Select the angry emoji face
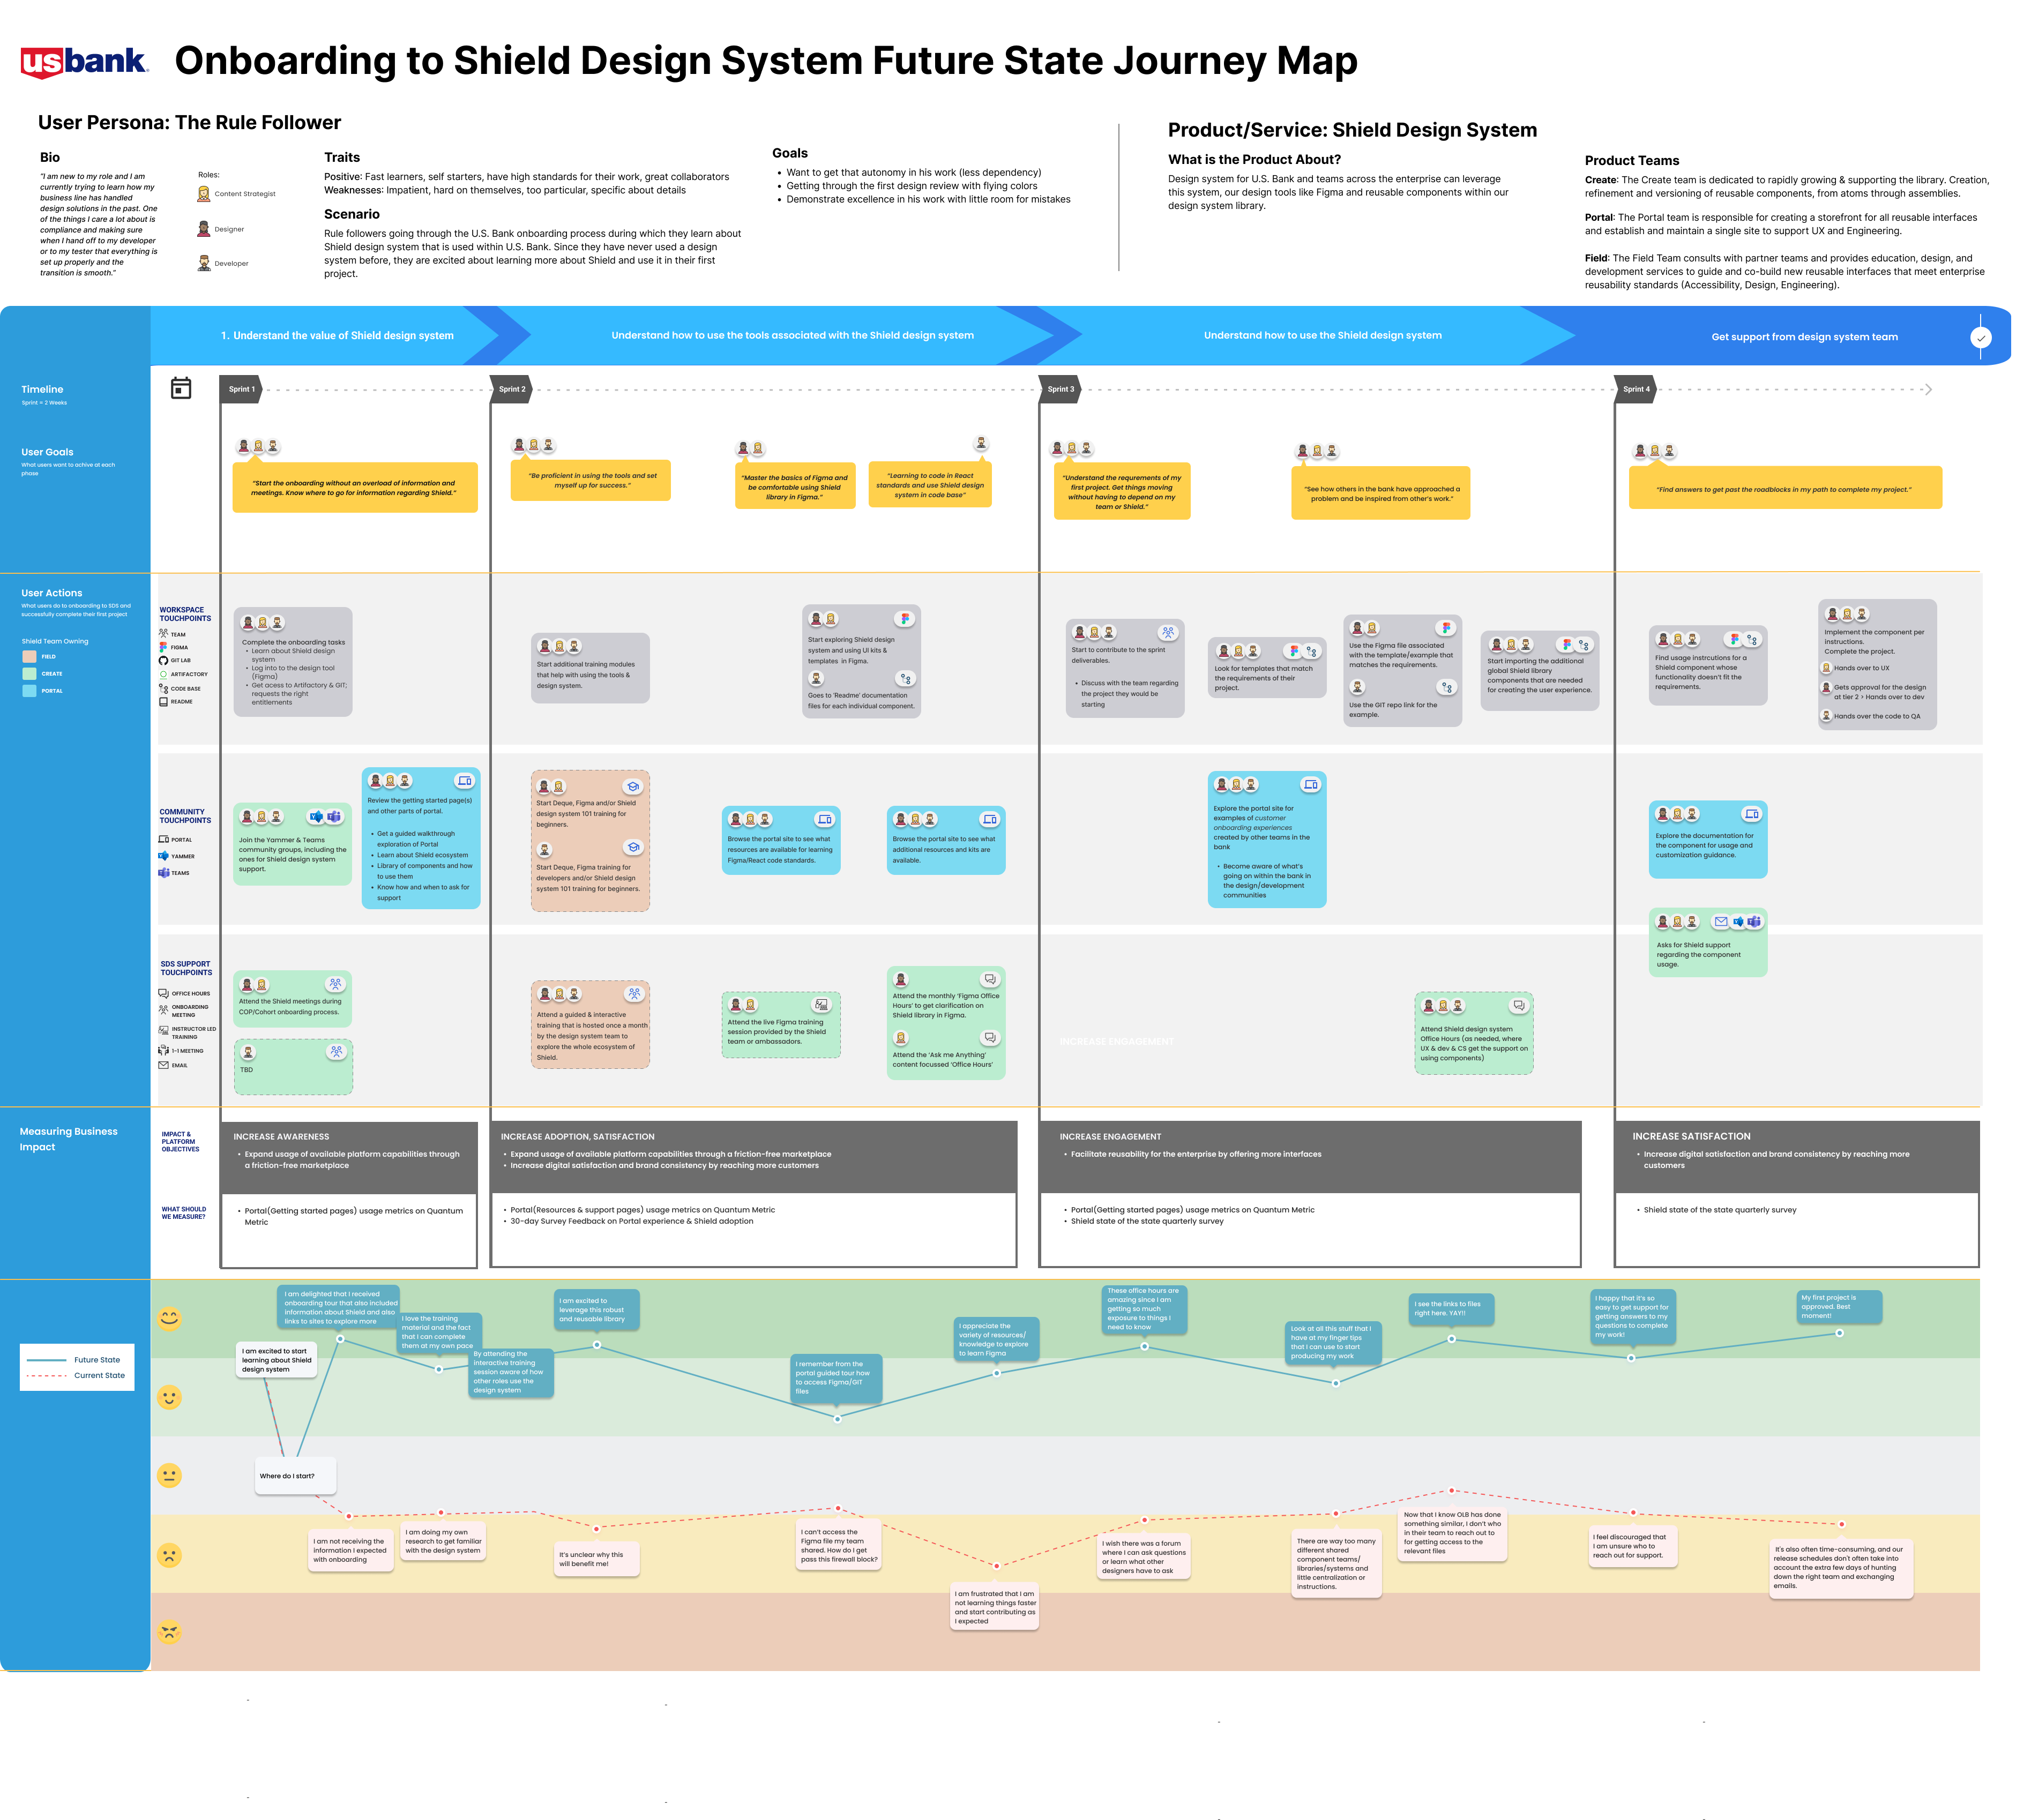This screenshot has width=2031, height=1820. pyautogui.click(x=170, y=1632)
